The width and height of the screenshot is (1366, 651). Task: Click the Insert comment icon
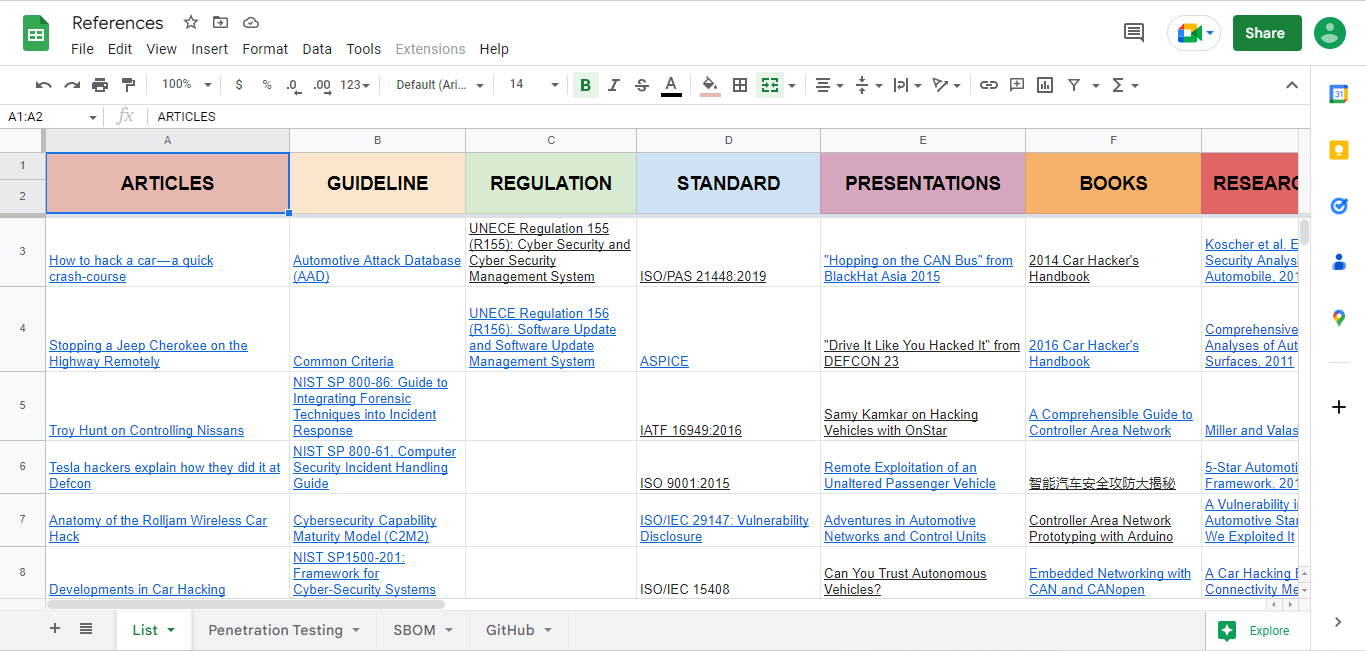[x=1017, y=85]
